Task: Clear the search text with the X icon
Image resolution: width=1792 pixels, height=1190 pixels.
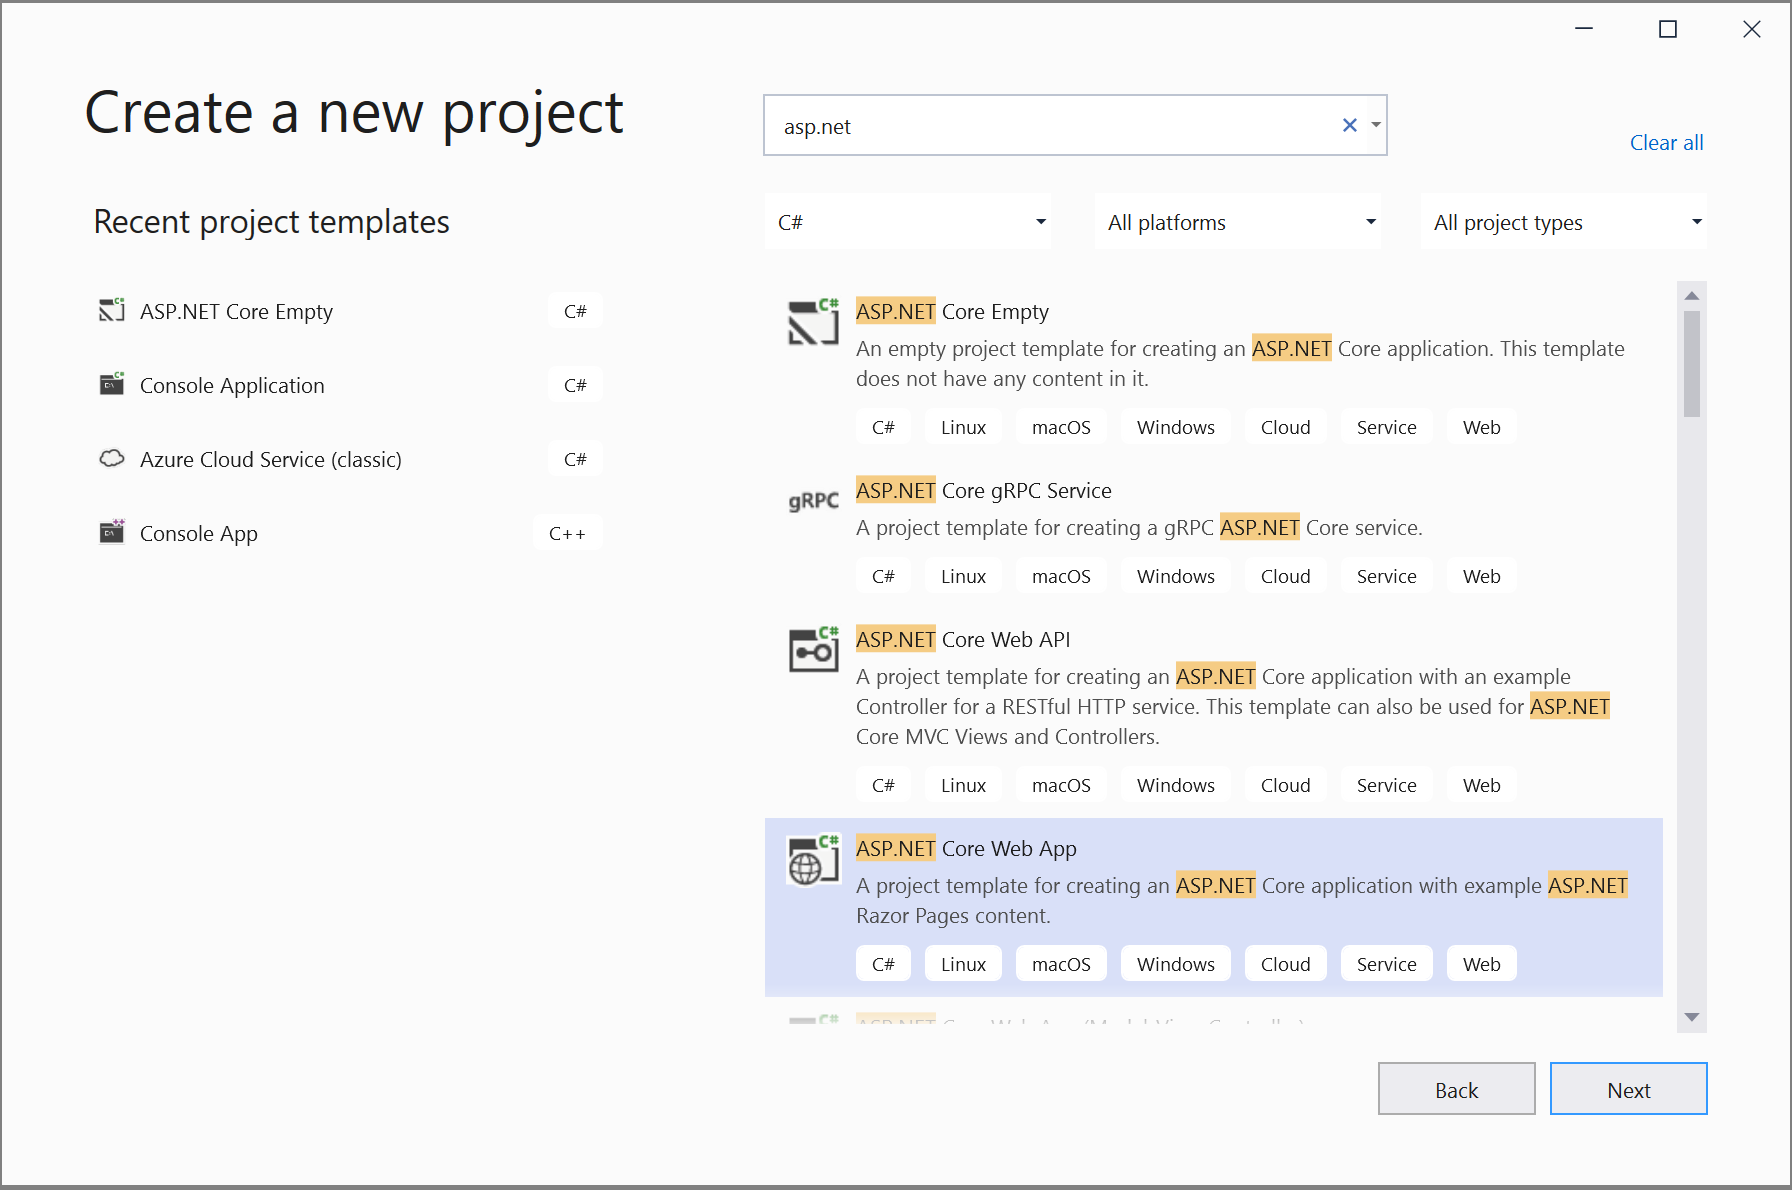Action: [1349, 125]
